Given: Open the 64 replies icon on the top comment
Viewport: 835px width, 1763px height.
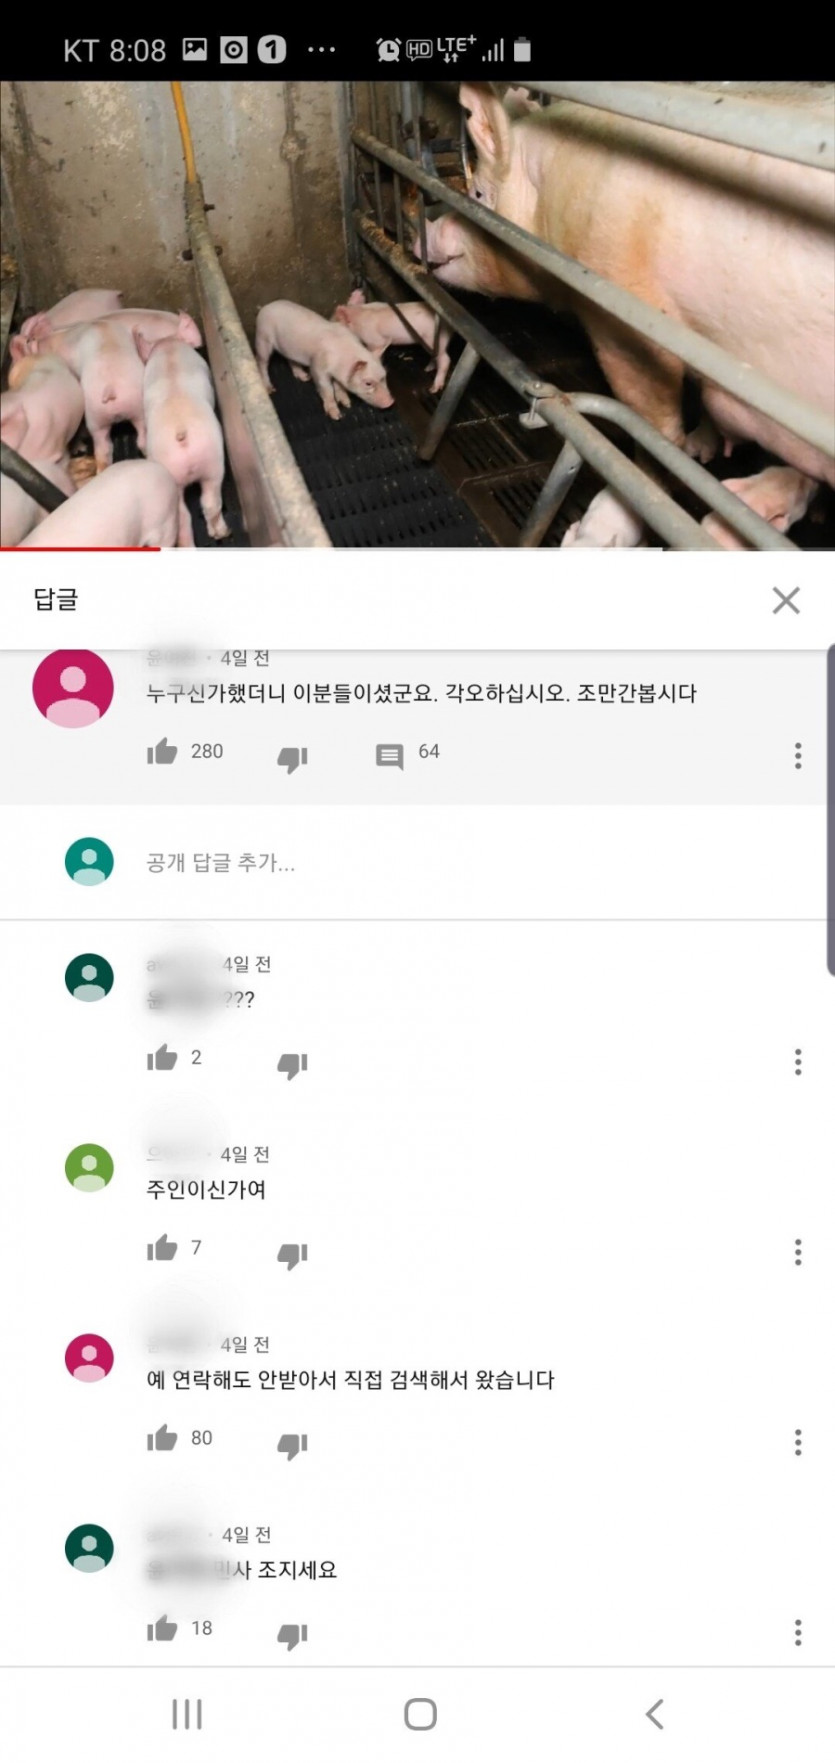Looking at the screenshot, I should point(389,756).
